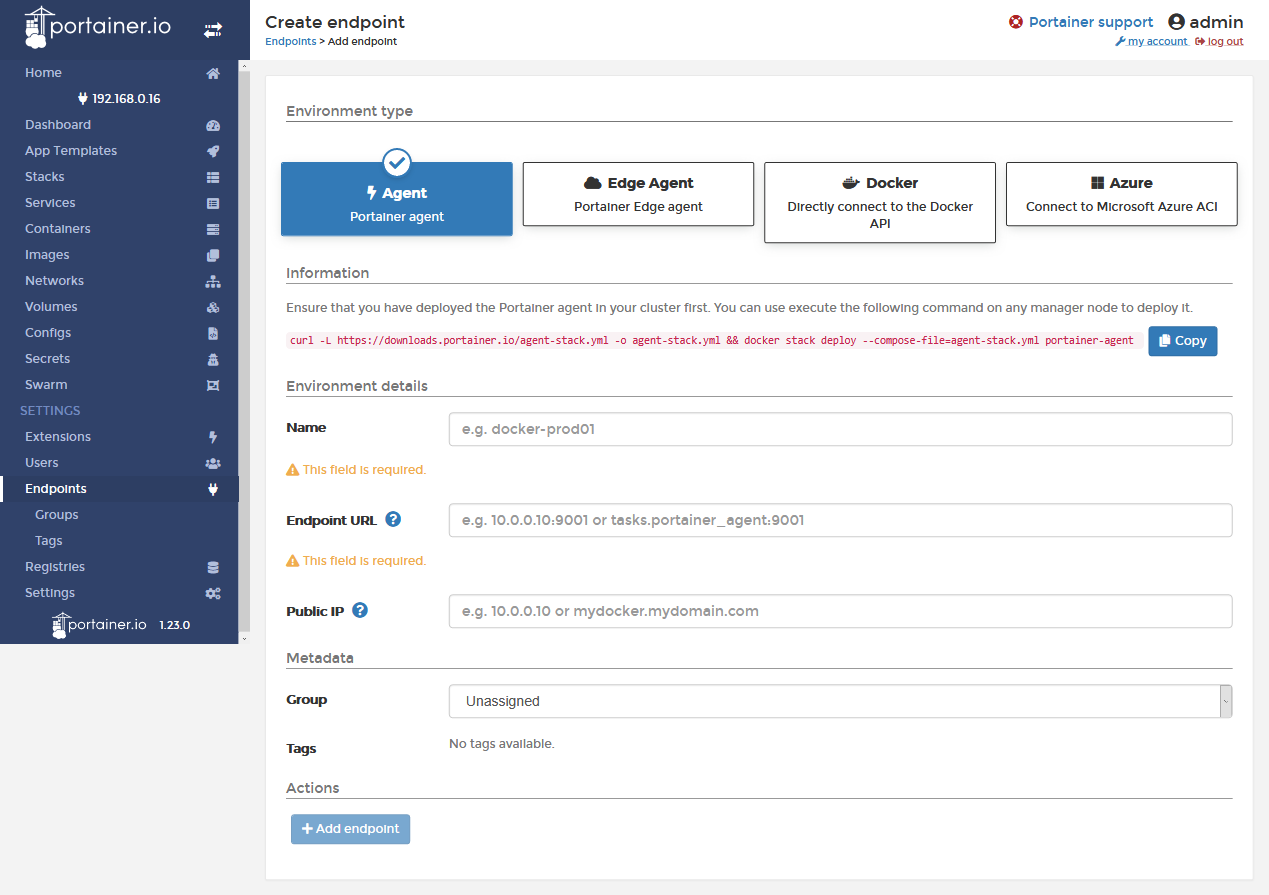The image size is (1269, 895).
Task: Click the App Templates rocket icon
Action: pyautogui.click(x=212, y=151)
